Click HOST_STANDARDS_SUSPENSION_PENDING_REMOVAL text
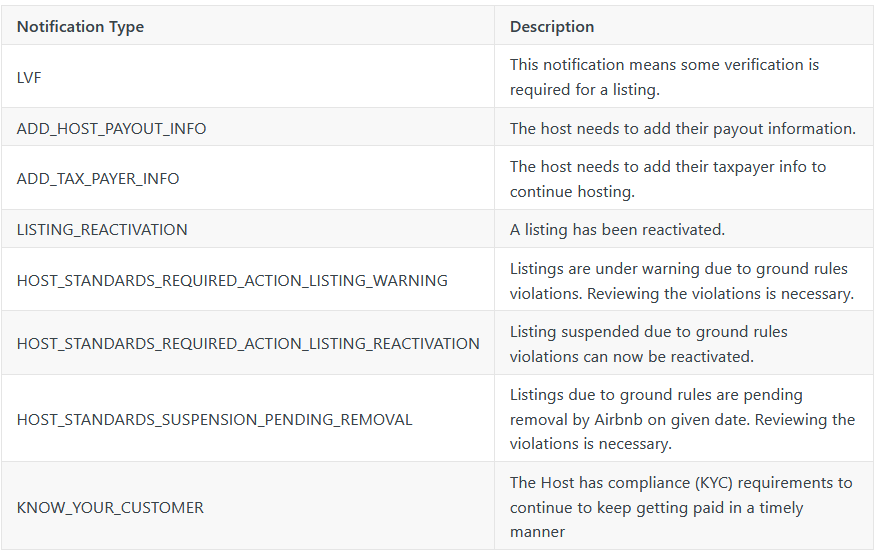 pos(215,419)
